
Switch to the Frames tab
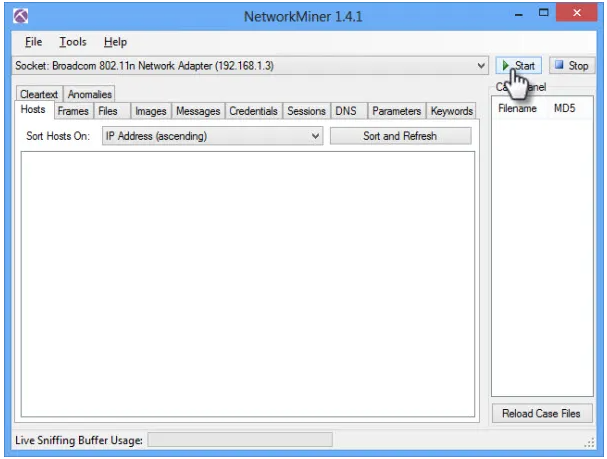pyautogui.click(x=73, y=111)
